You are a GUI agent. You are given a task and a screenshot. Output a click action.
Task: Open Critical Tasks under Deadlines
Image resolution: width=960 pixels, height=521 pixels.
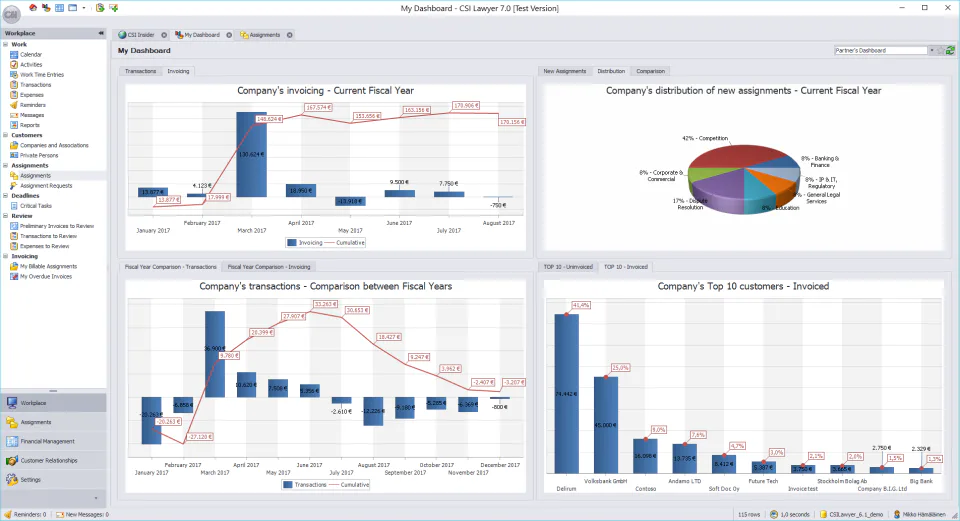click(x=36, y=206)
